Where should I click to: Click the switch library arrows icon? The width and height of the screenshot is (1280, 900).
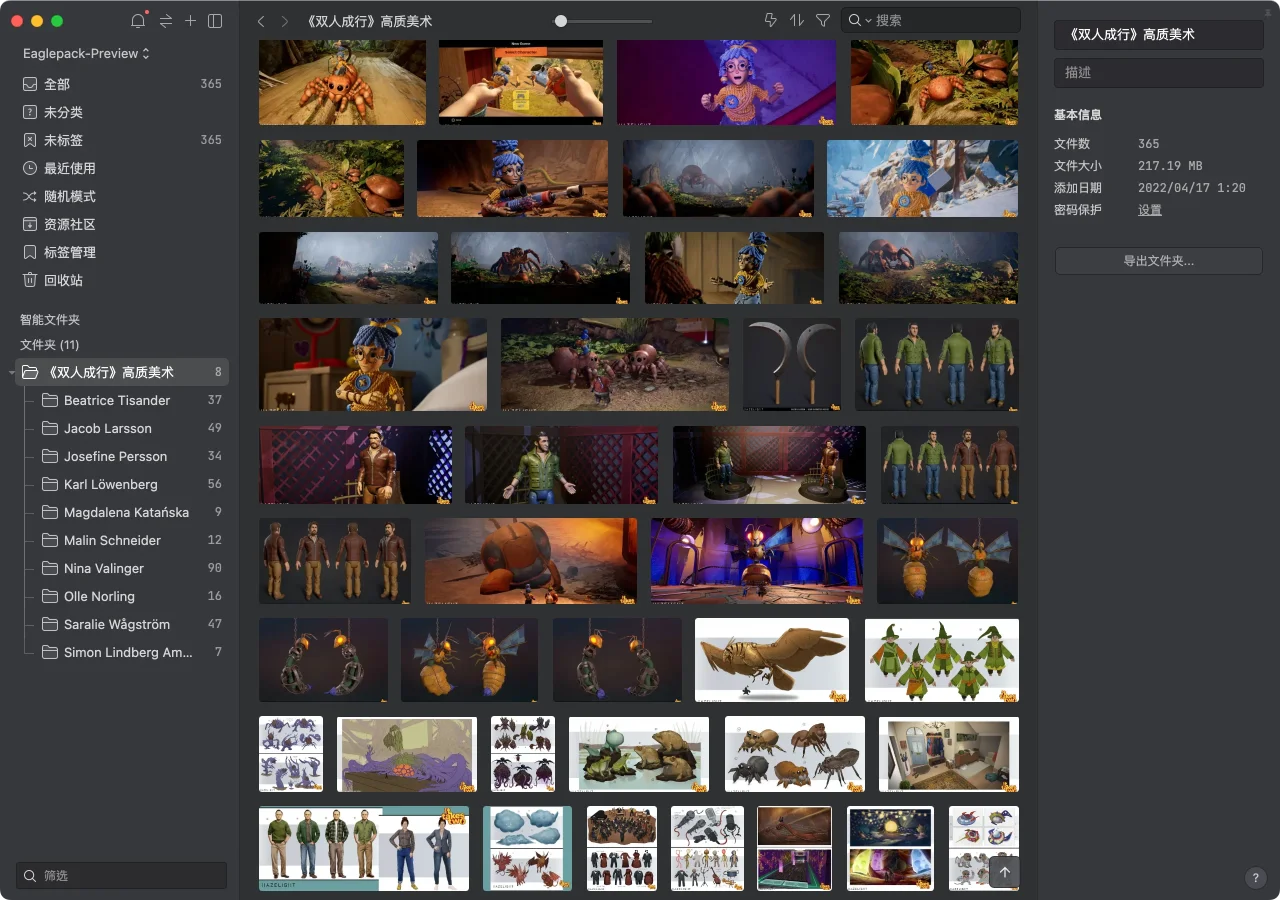[165, 21]
